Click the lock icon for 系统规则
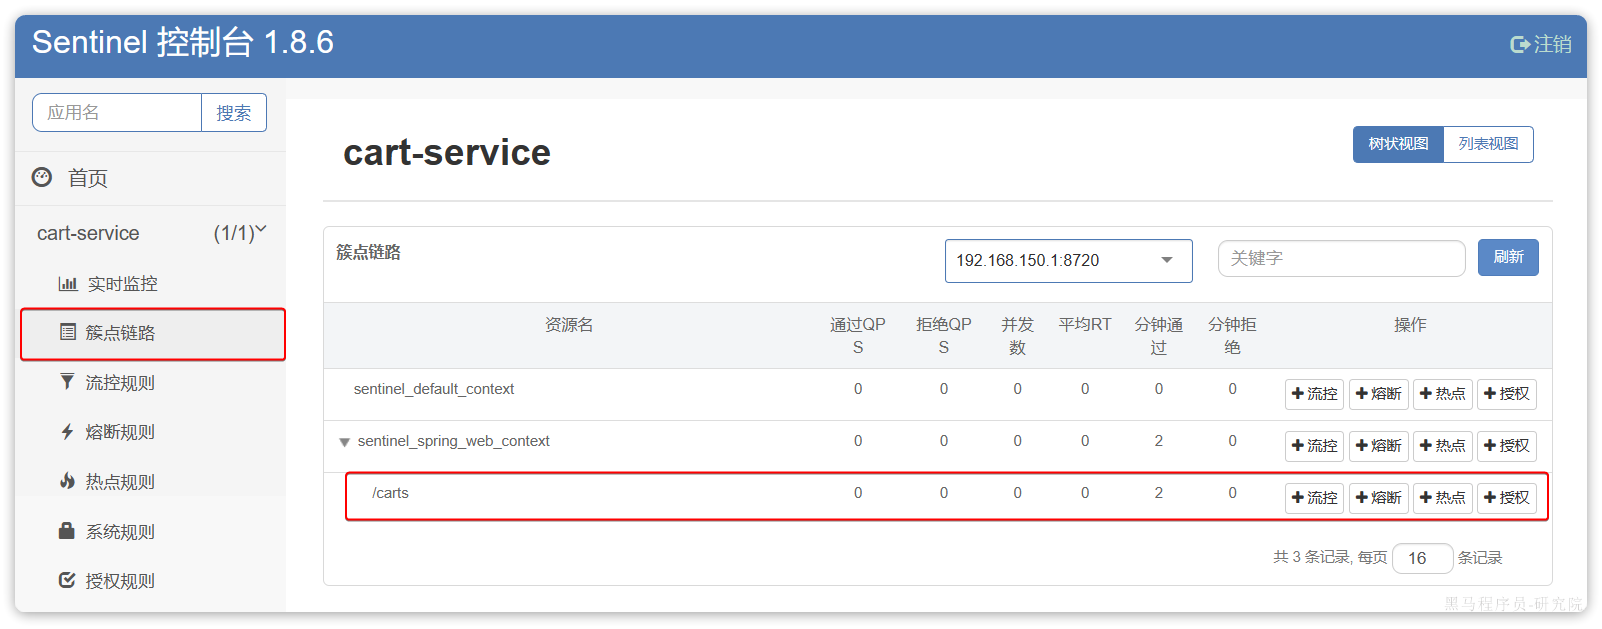 click(x=67, y=531)
